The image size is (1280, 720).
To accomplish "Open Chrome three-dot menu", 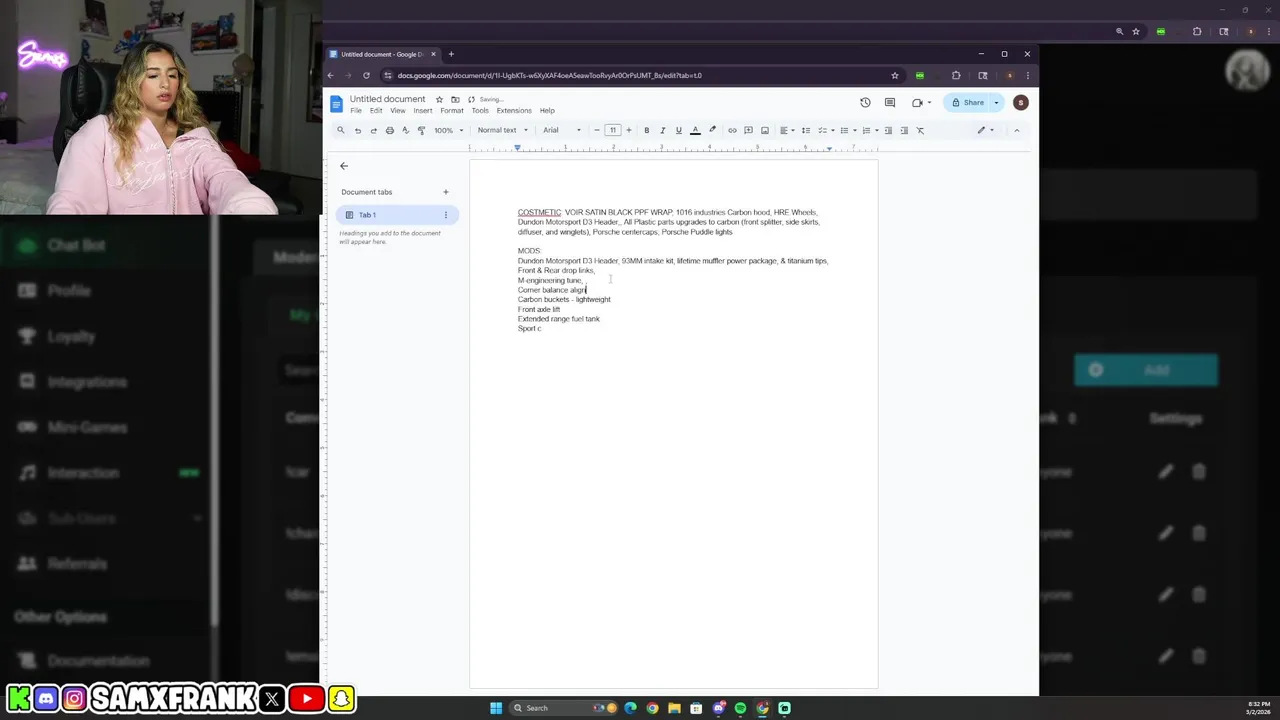I will click(1027, 75).
